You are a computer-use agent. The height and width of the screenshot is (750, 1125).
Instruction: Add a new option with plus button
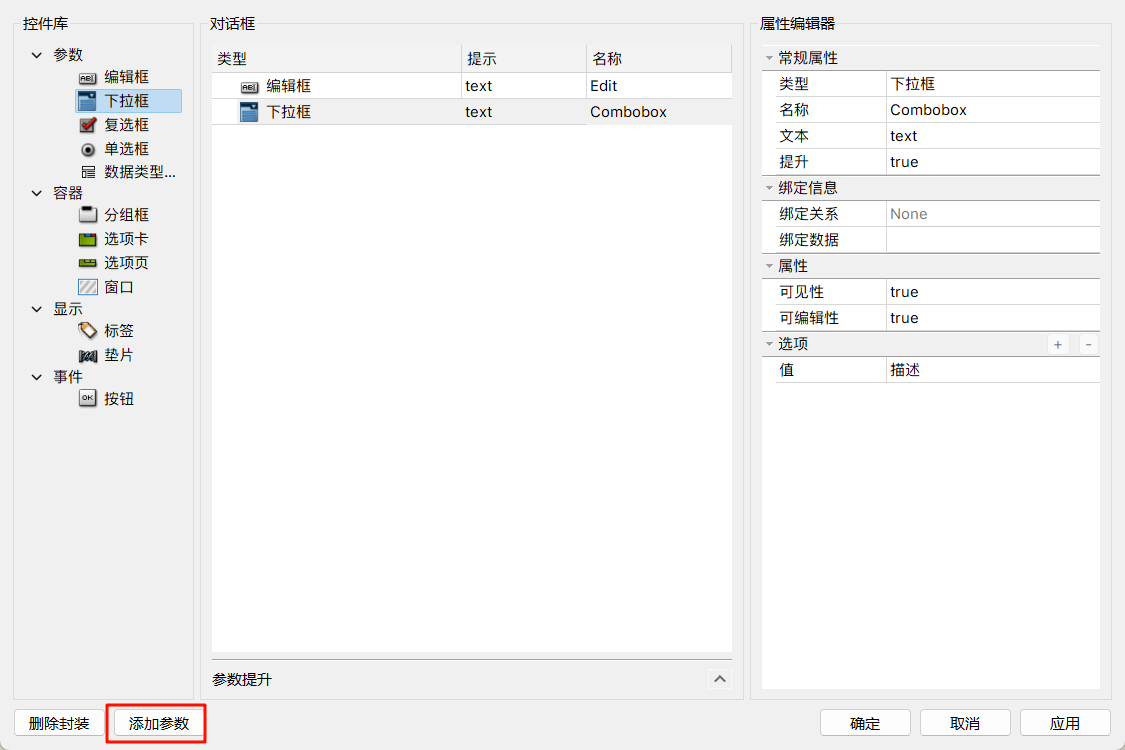1057,344
